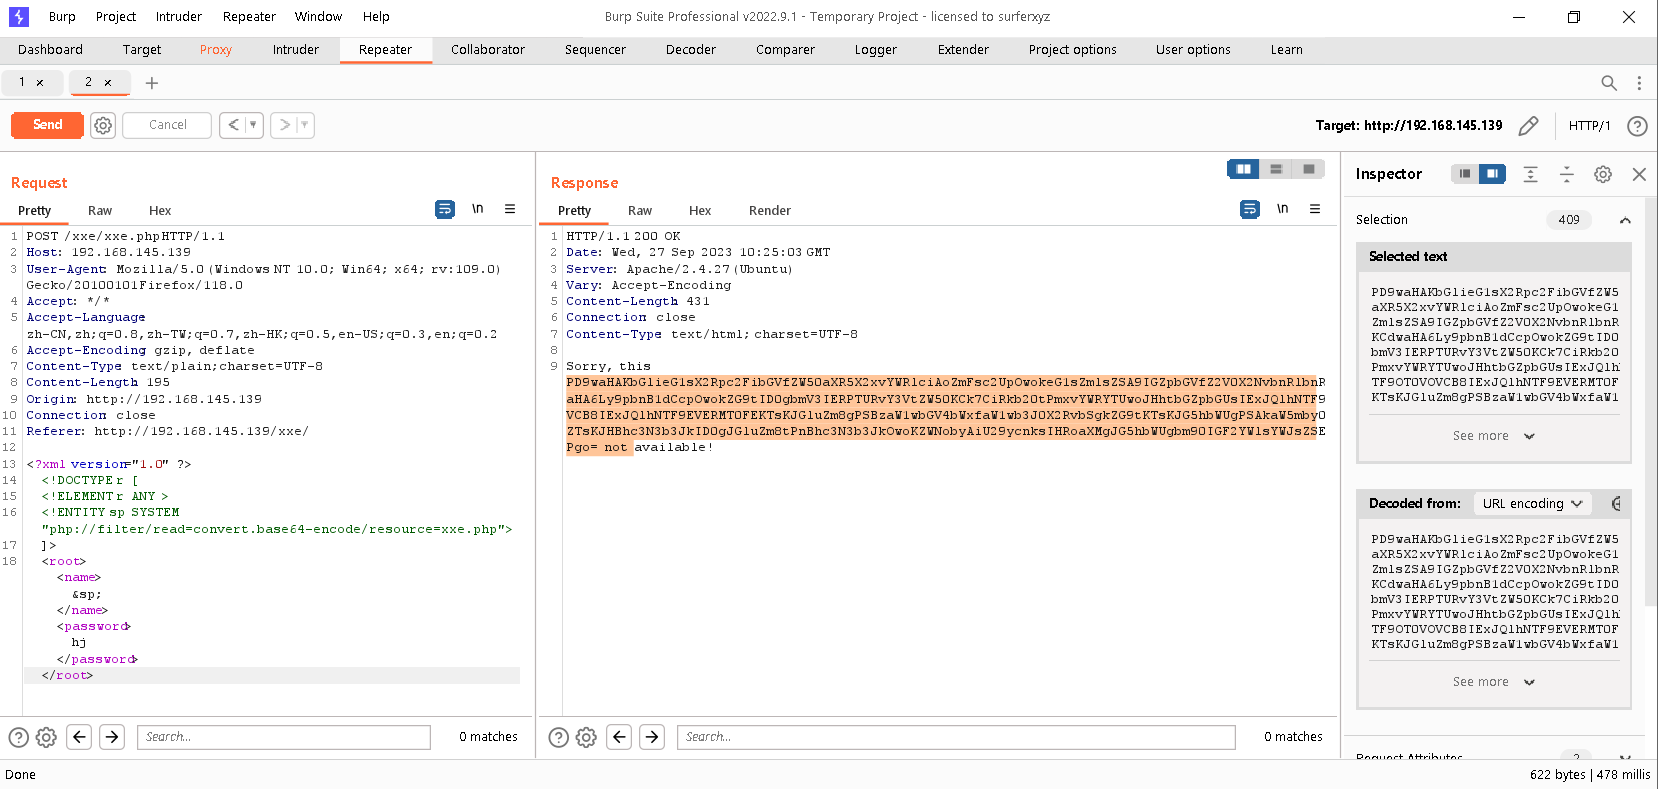Viewport: 1658px width, 789px height.
Task: Go forward to next request in history
Action: click(x=284, y=125)
